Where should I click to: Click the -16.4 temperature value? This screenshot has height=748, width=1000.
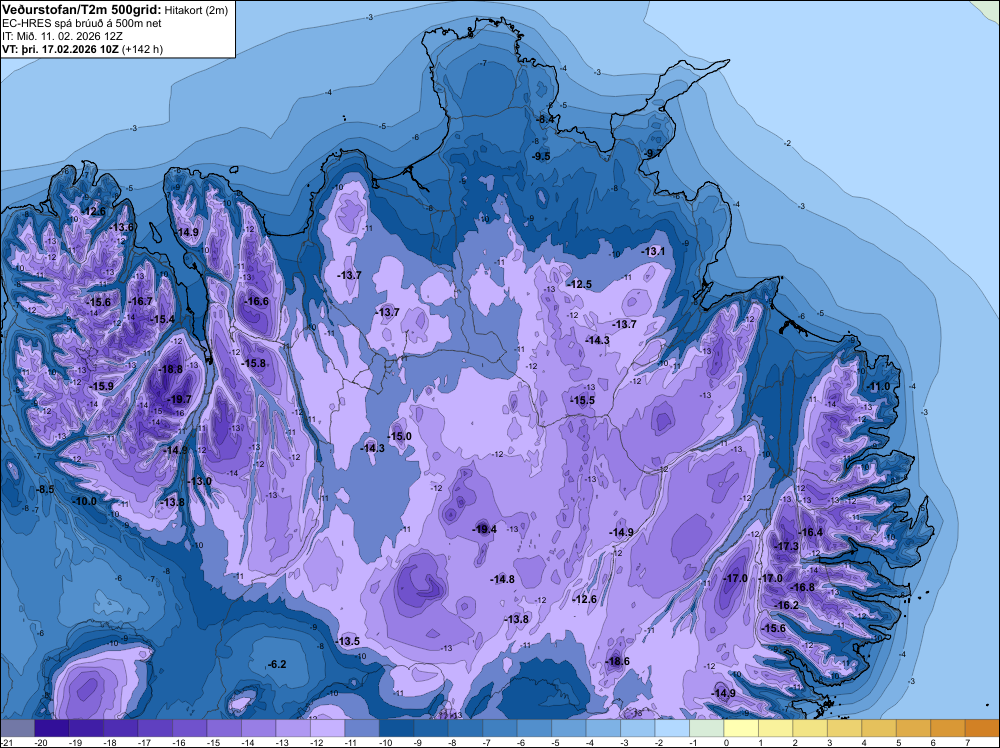pos(811,532)
